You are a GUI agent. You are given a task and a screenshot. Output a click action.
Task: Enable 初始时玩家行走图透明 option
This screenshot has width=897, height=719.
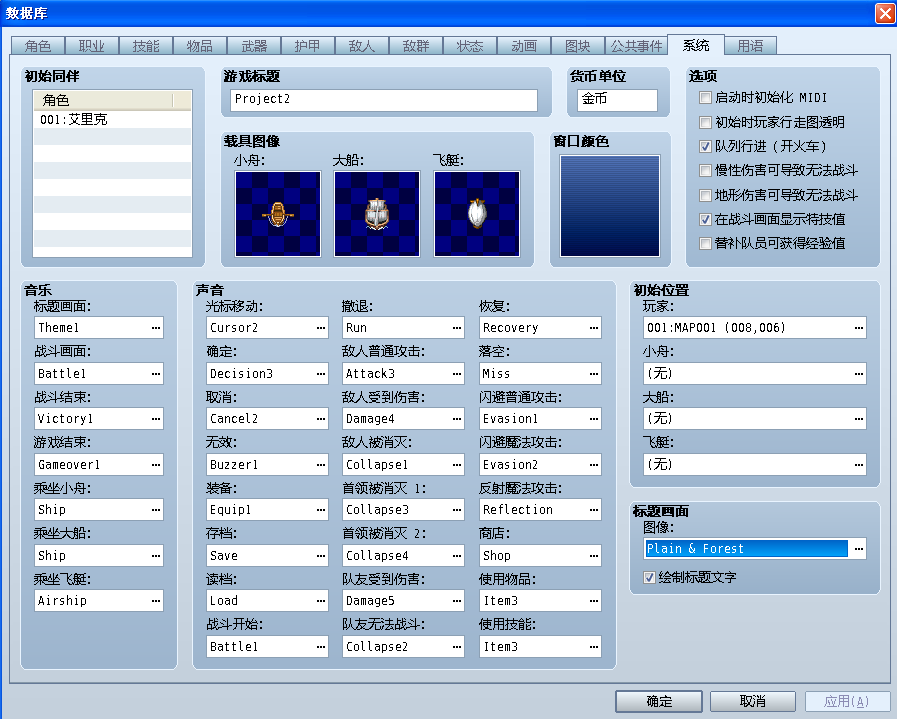click(x=705, y=122)
